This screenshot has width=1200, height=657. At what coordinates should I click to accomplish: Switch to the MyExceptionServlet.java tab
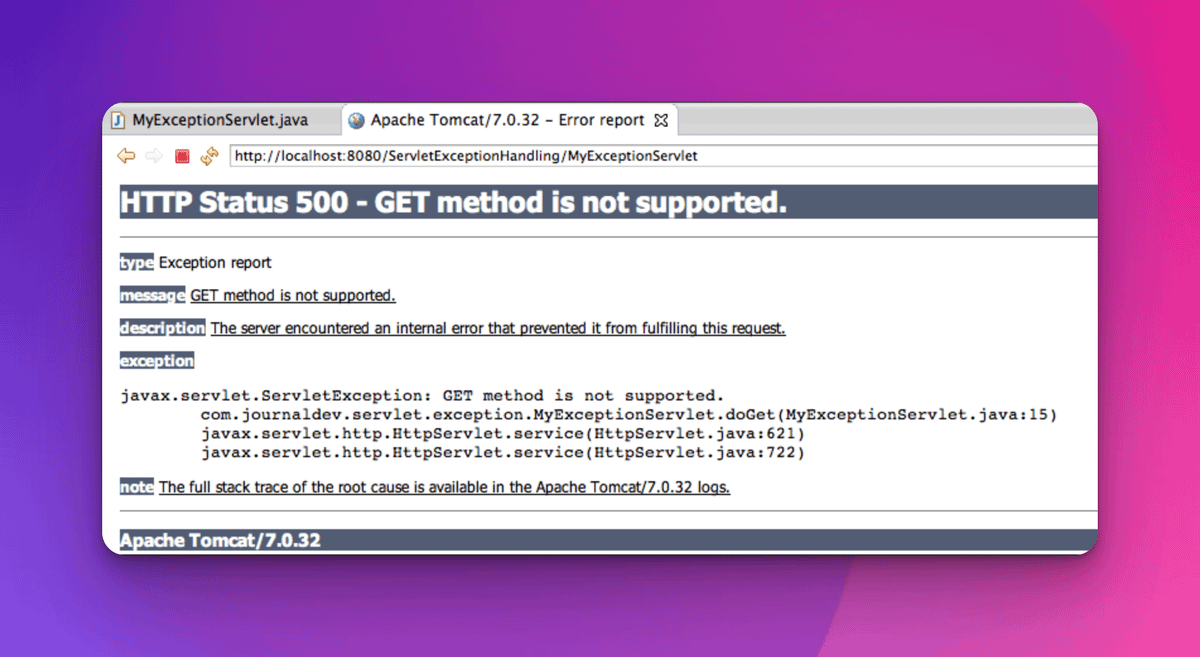click(220, 120)
